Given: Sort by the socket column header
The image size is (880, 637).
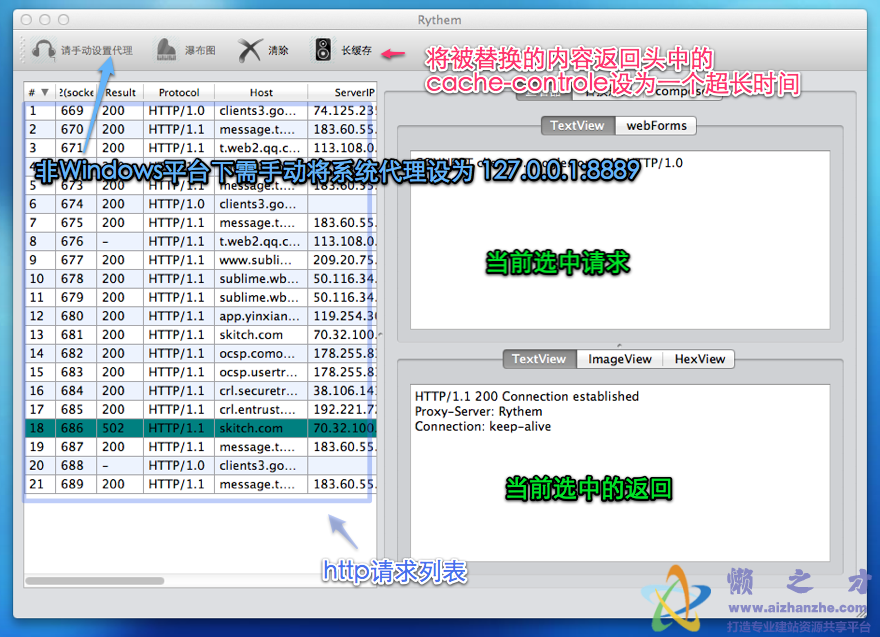Looking at the screenshot, I should click(76, 93).
